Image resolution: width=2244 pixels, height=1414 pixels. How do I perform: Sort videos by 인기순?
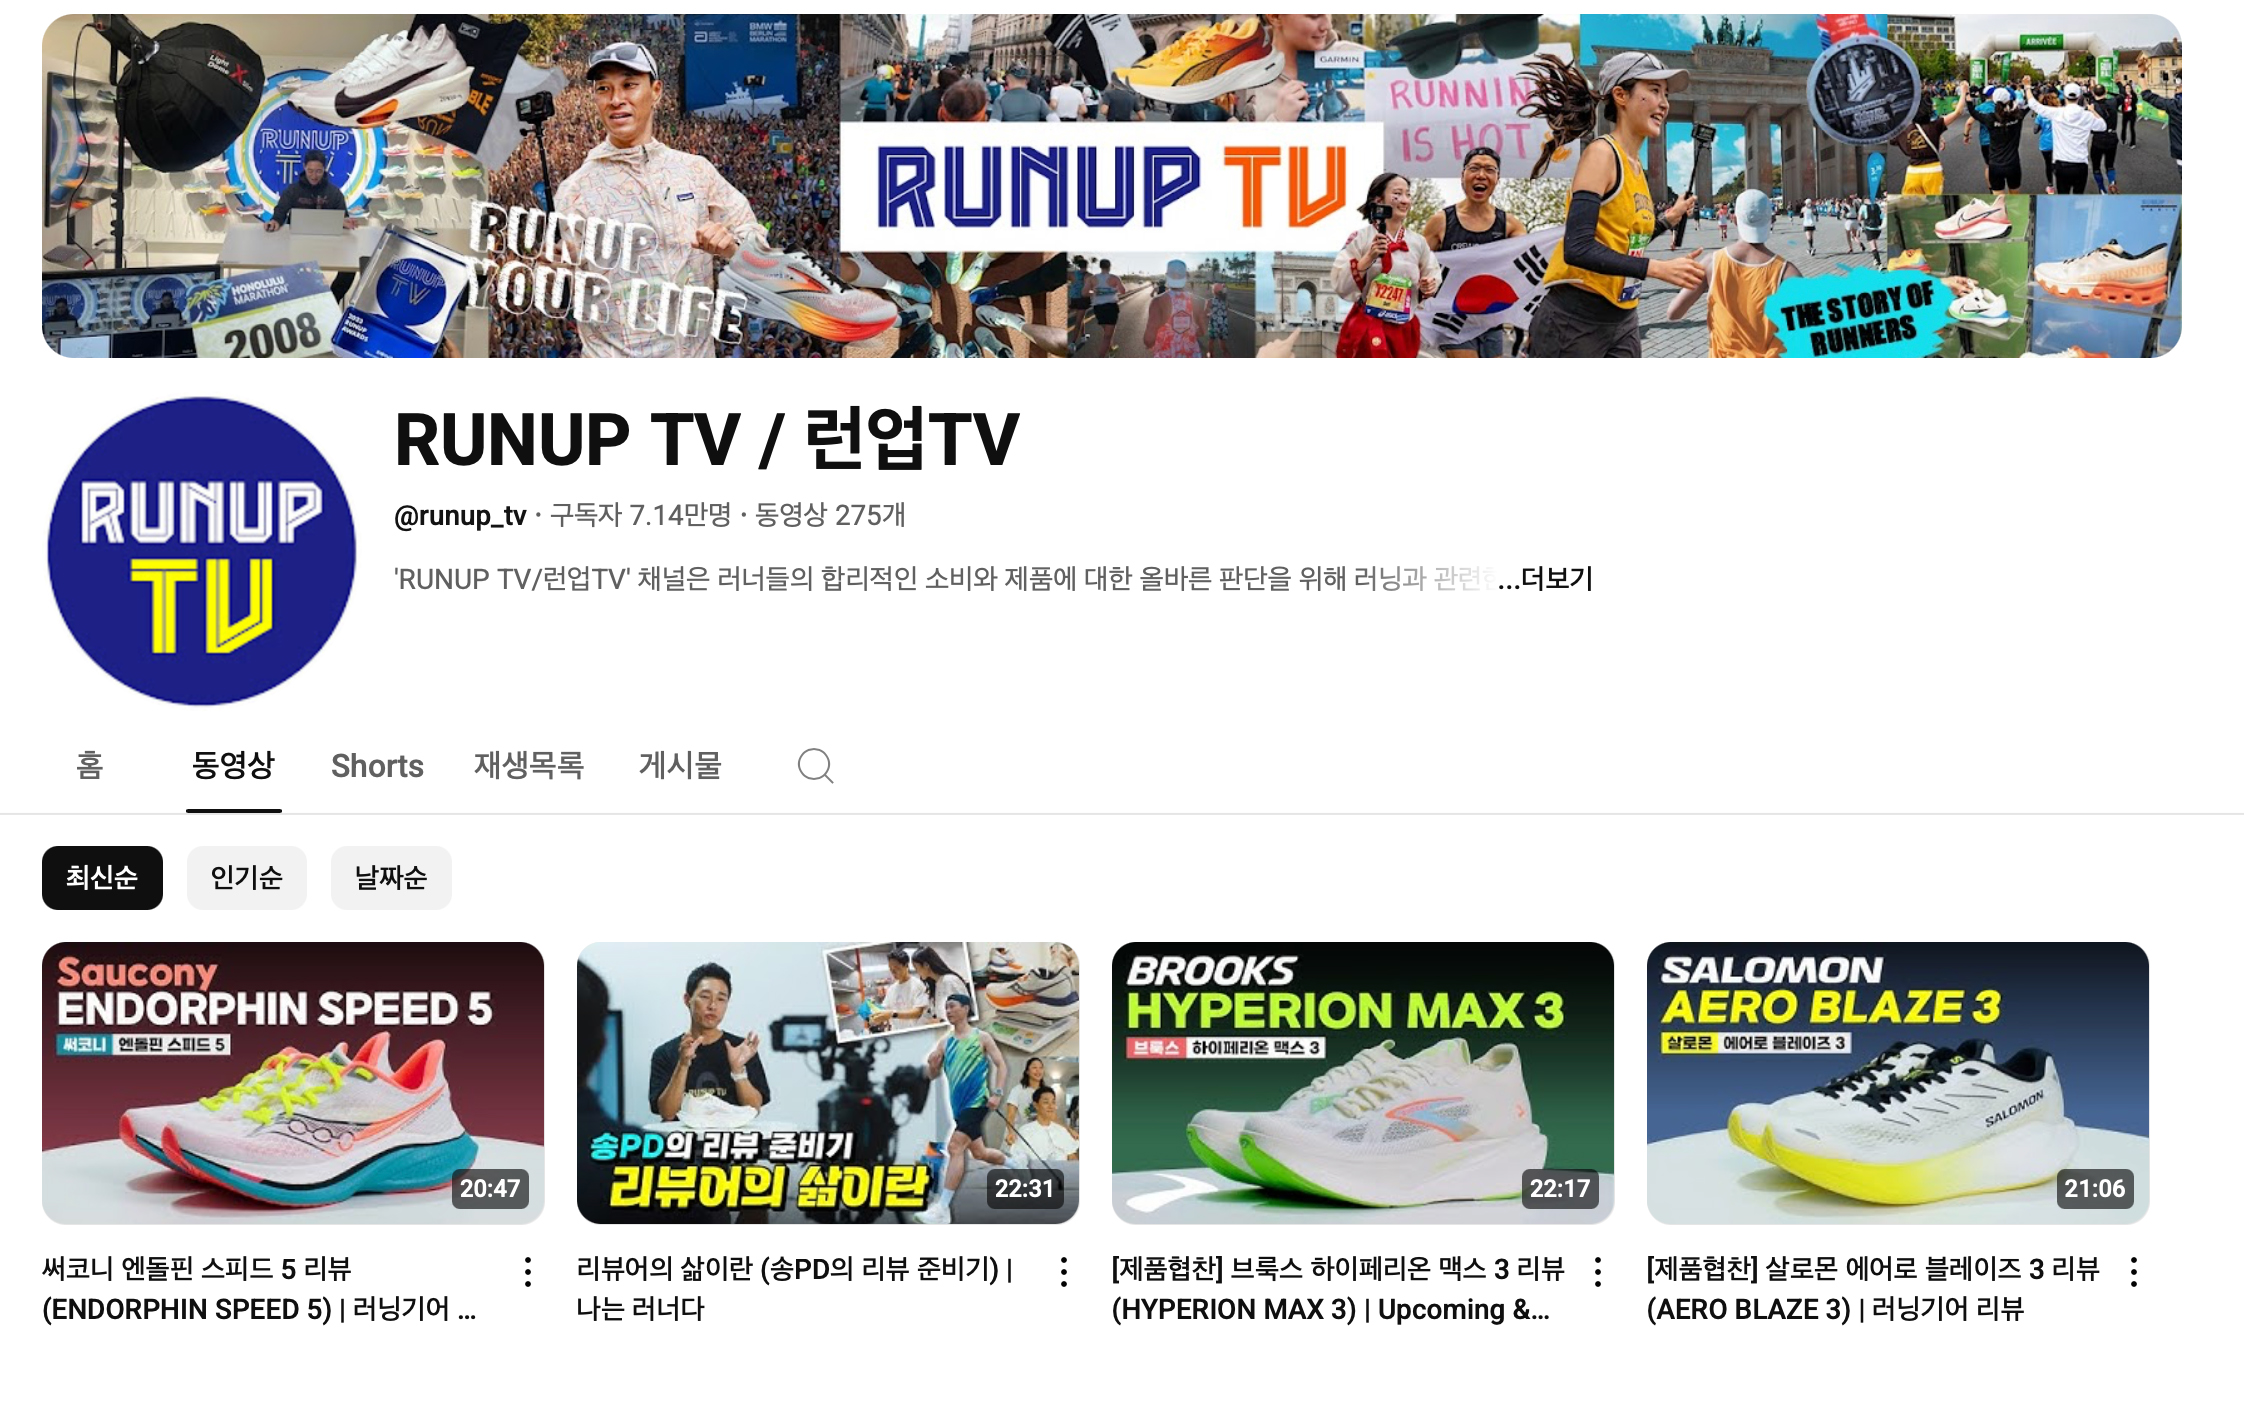click(x=246, y=878)
